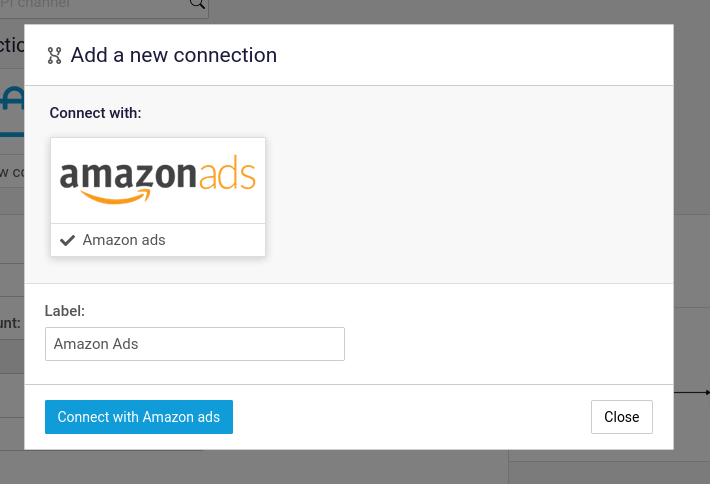710x484 pixels.
Task: Click the orange smile arrow in Amazon logo
Action: 116,197
